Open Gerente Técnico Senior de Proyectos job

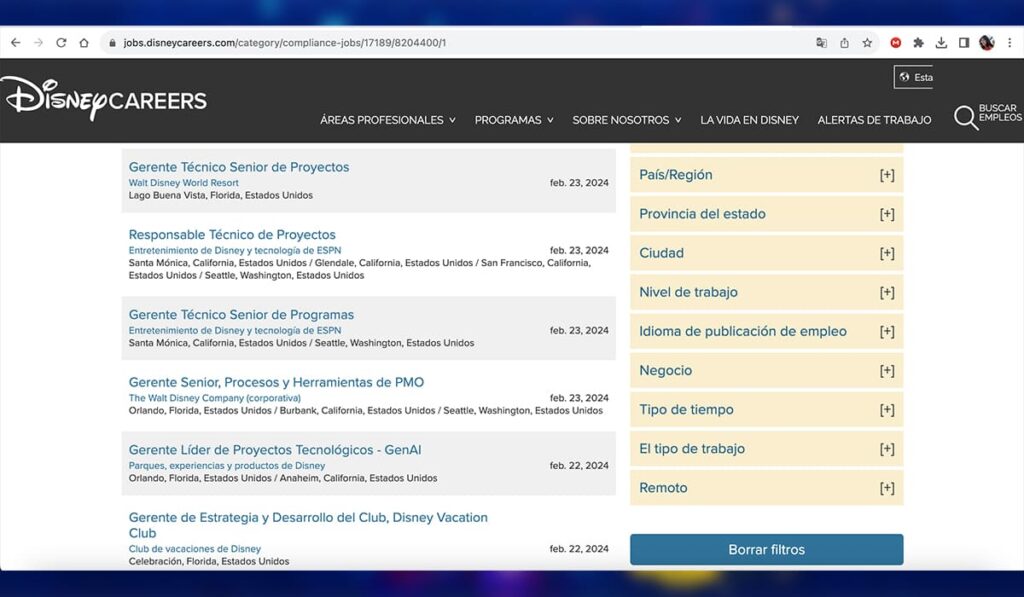coord(238,167)
